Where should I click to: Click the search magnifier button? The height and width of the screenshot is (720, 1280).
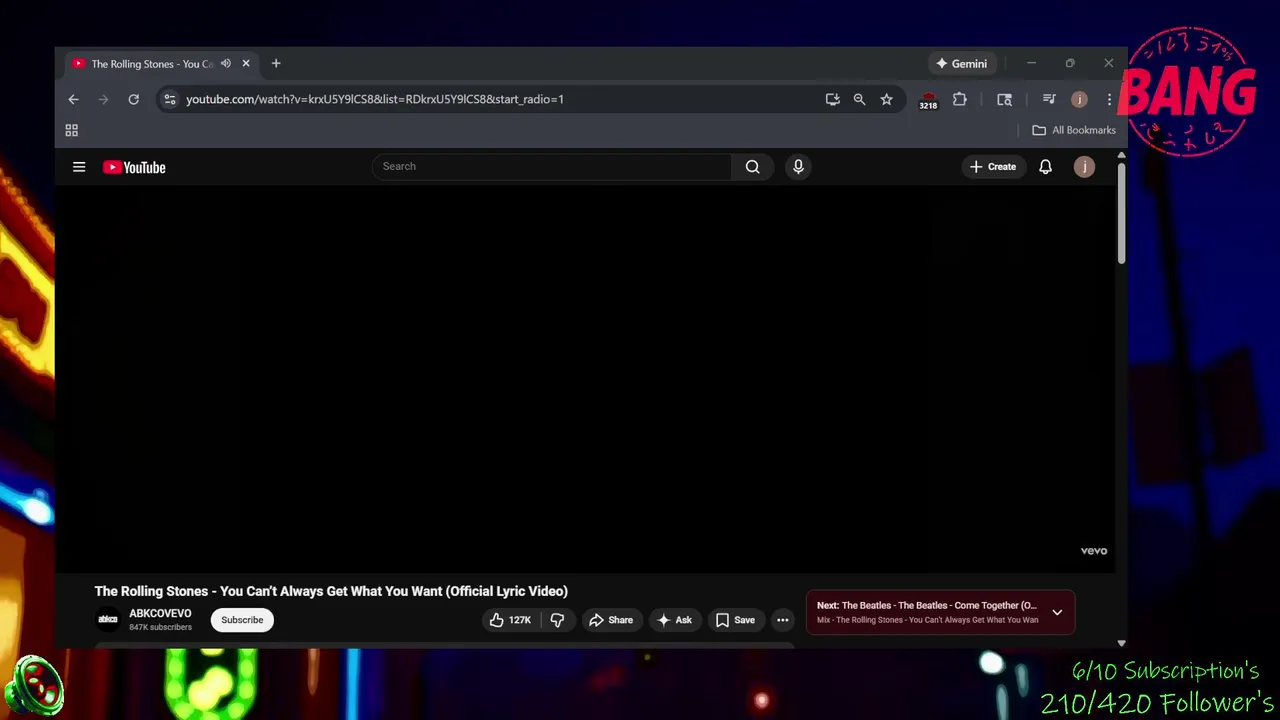pyautogui.click(x=752, y=167)
